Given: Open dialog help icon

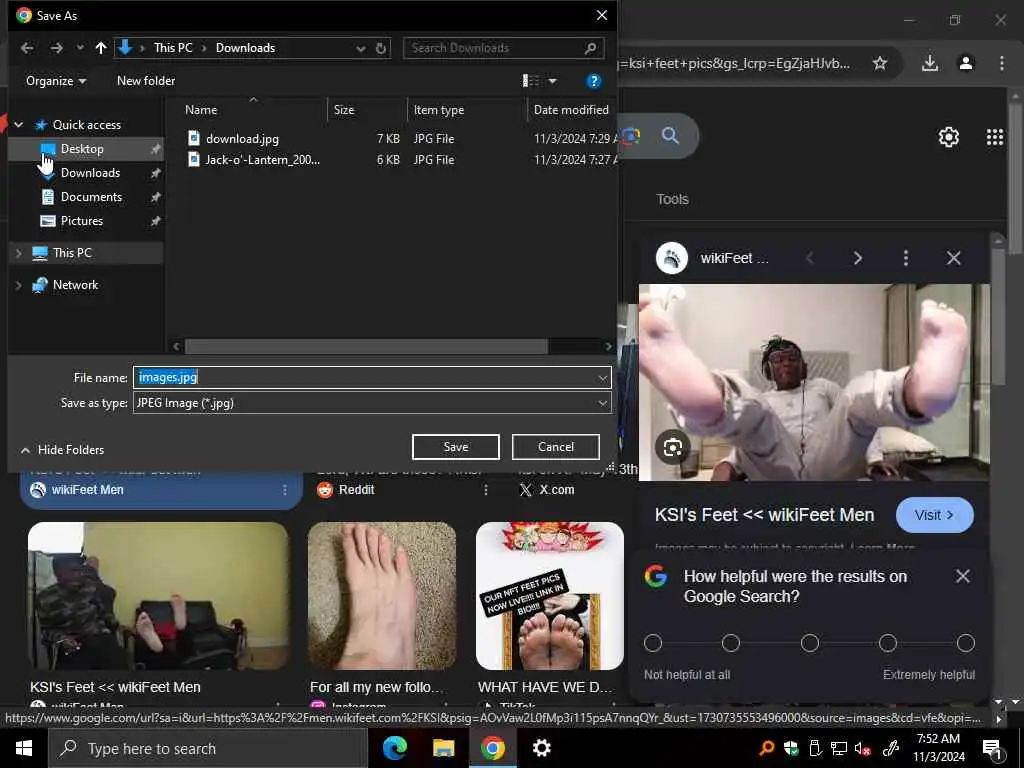Looking at the screenshot, I should coord(594,81).
